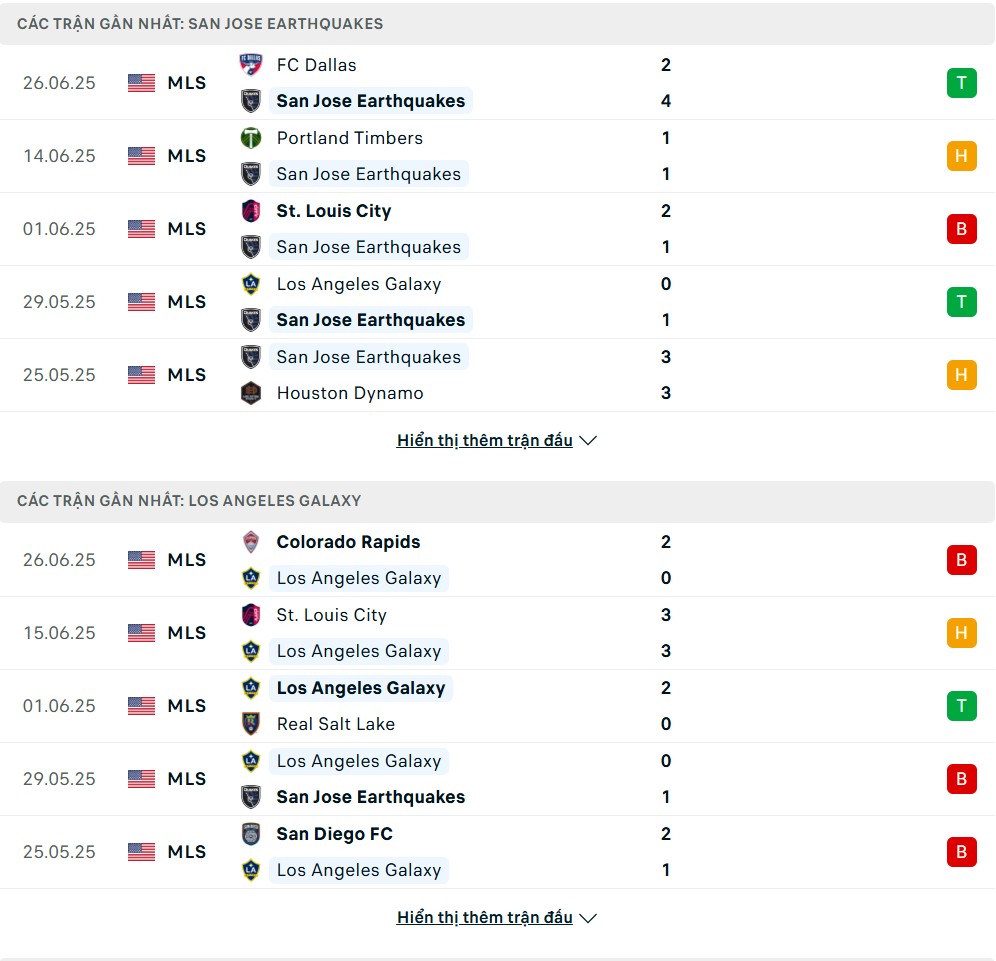
Task: Open "Hiển thị thêm trận đấu" under Earthquakes section
Action: 485,440
